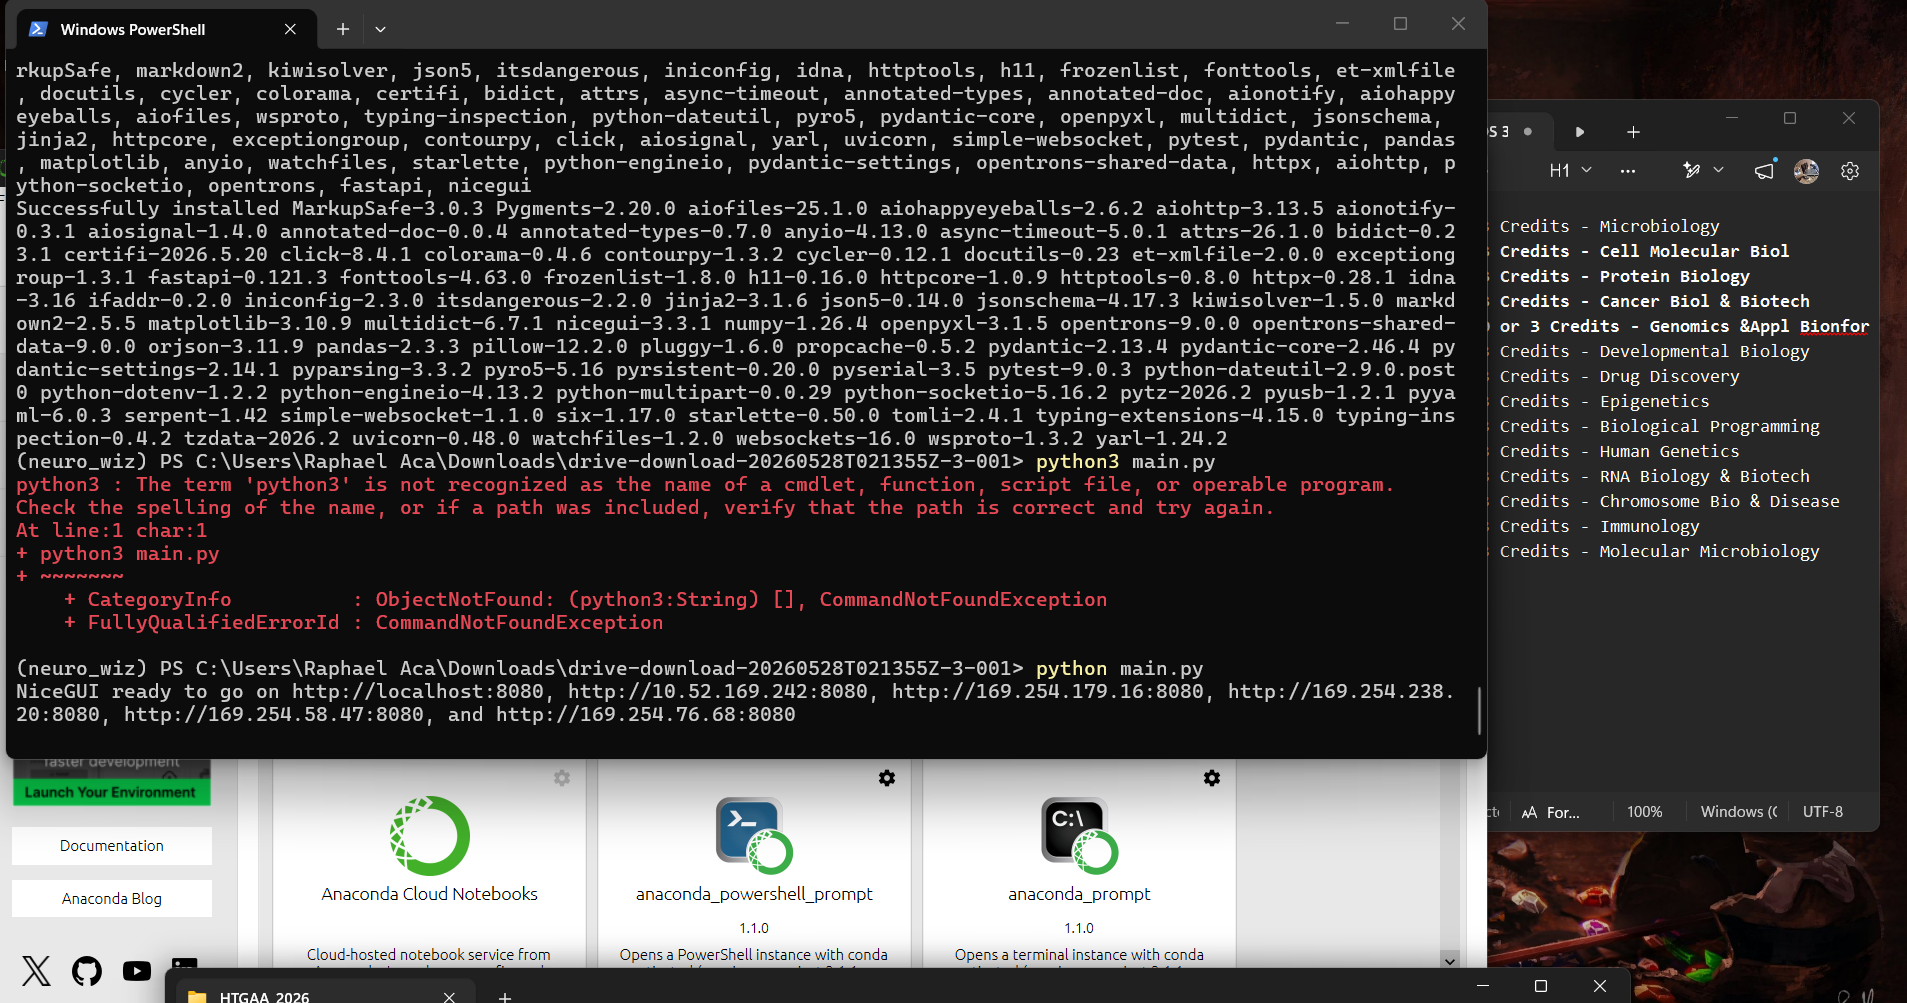1907x1003 pixels.
Task: Open a new PowerShell tab with plus icon
Action: 343,29
